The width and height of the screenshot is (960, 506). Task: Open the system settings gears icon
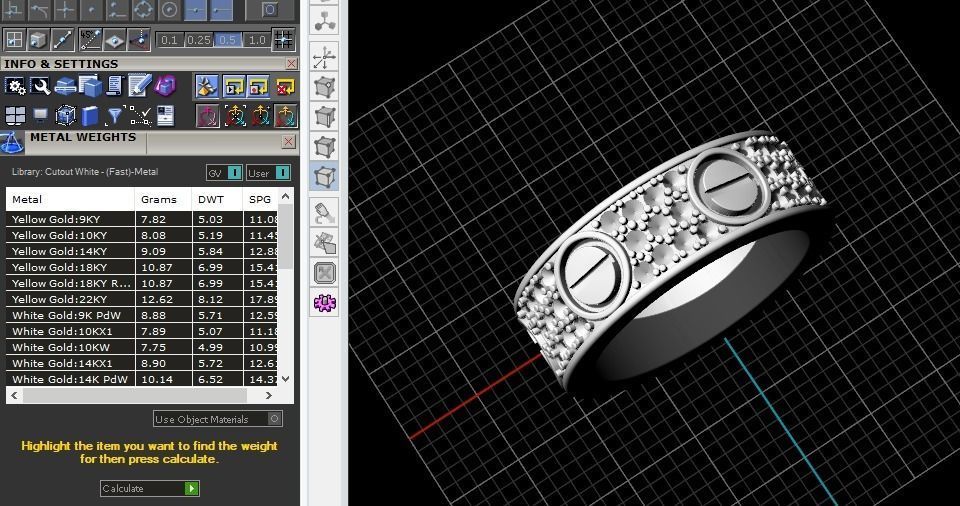15,86
